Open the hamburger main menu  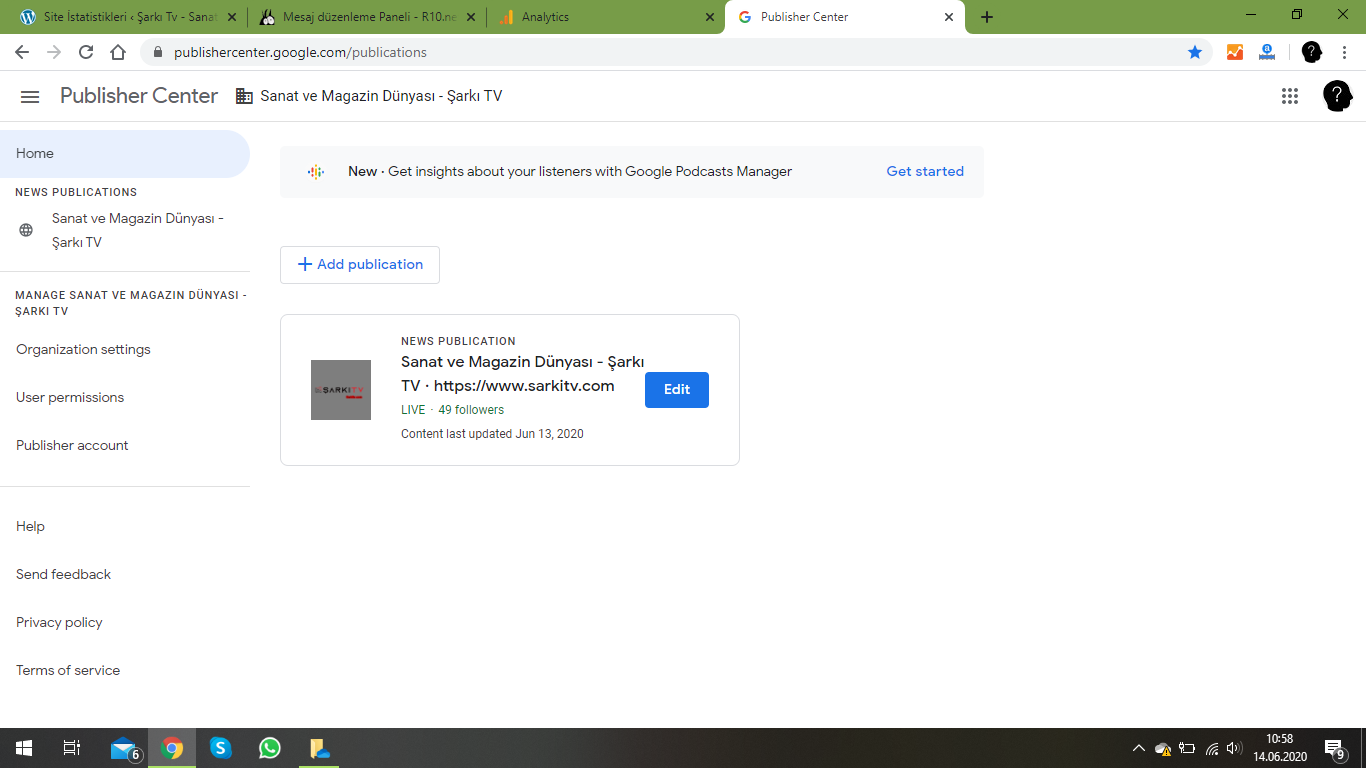pos(30,96)
